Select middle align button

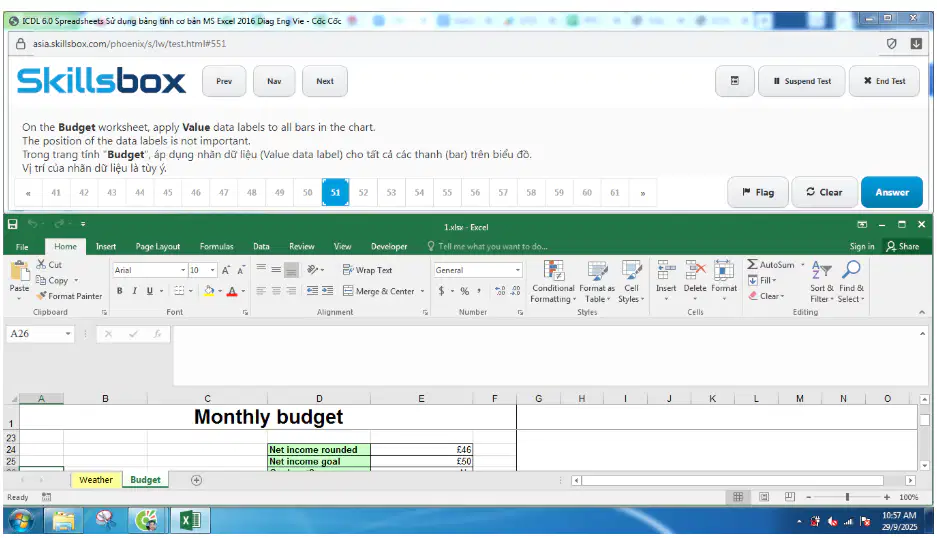pos(276,270)
